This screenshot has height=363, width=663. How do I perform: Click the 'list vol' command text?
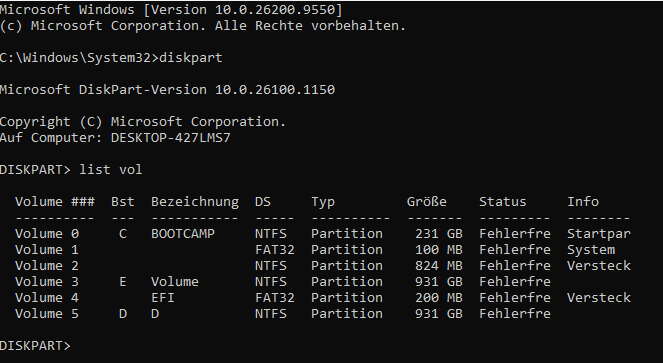[x=111, y=170]
